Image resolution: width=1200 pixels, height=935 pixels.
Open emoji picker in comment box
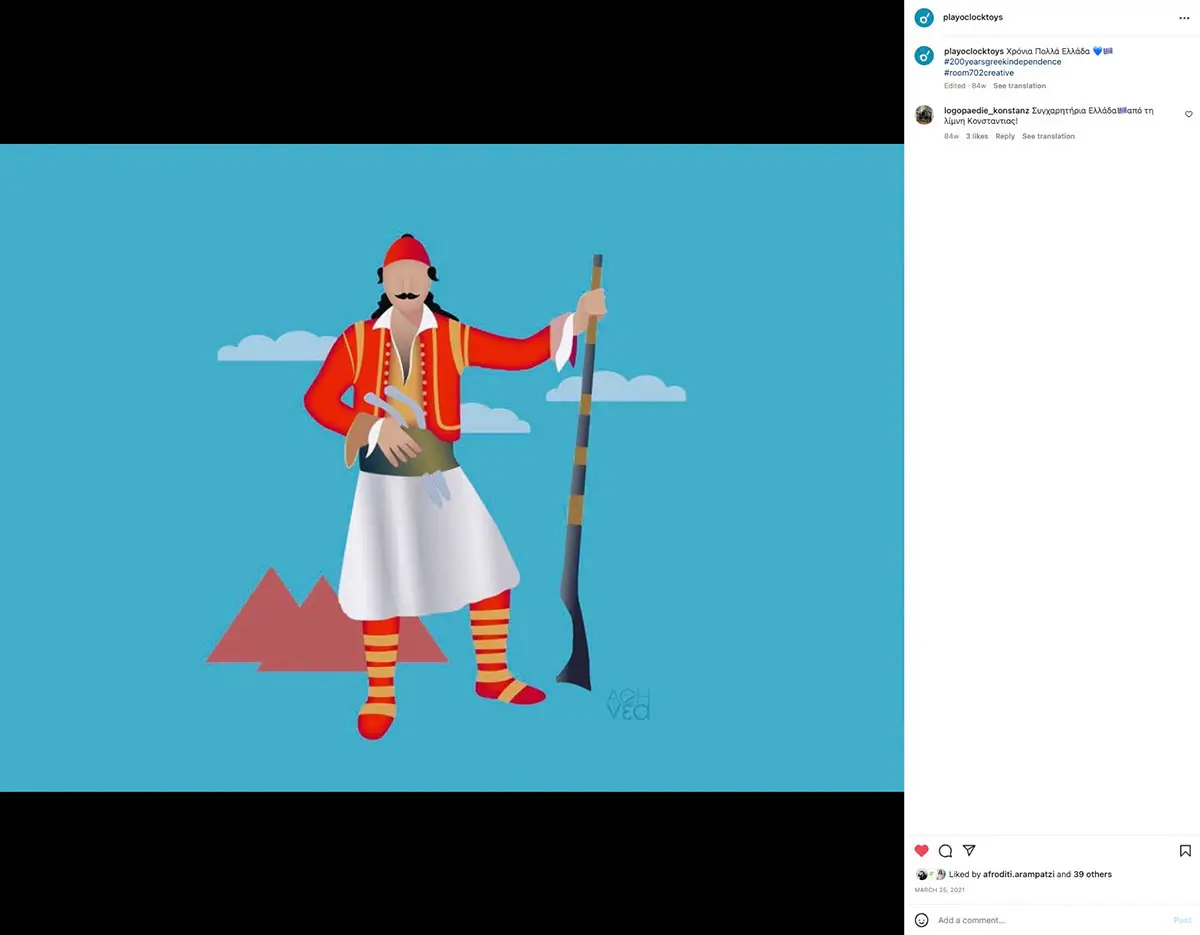[x=921, y=920]
